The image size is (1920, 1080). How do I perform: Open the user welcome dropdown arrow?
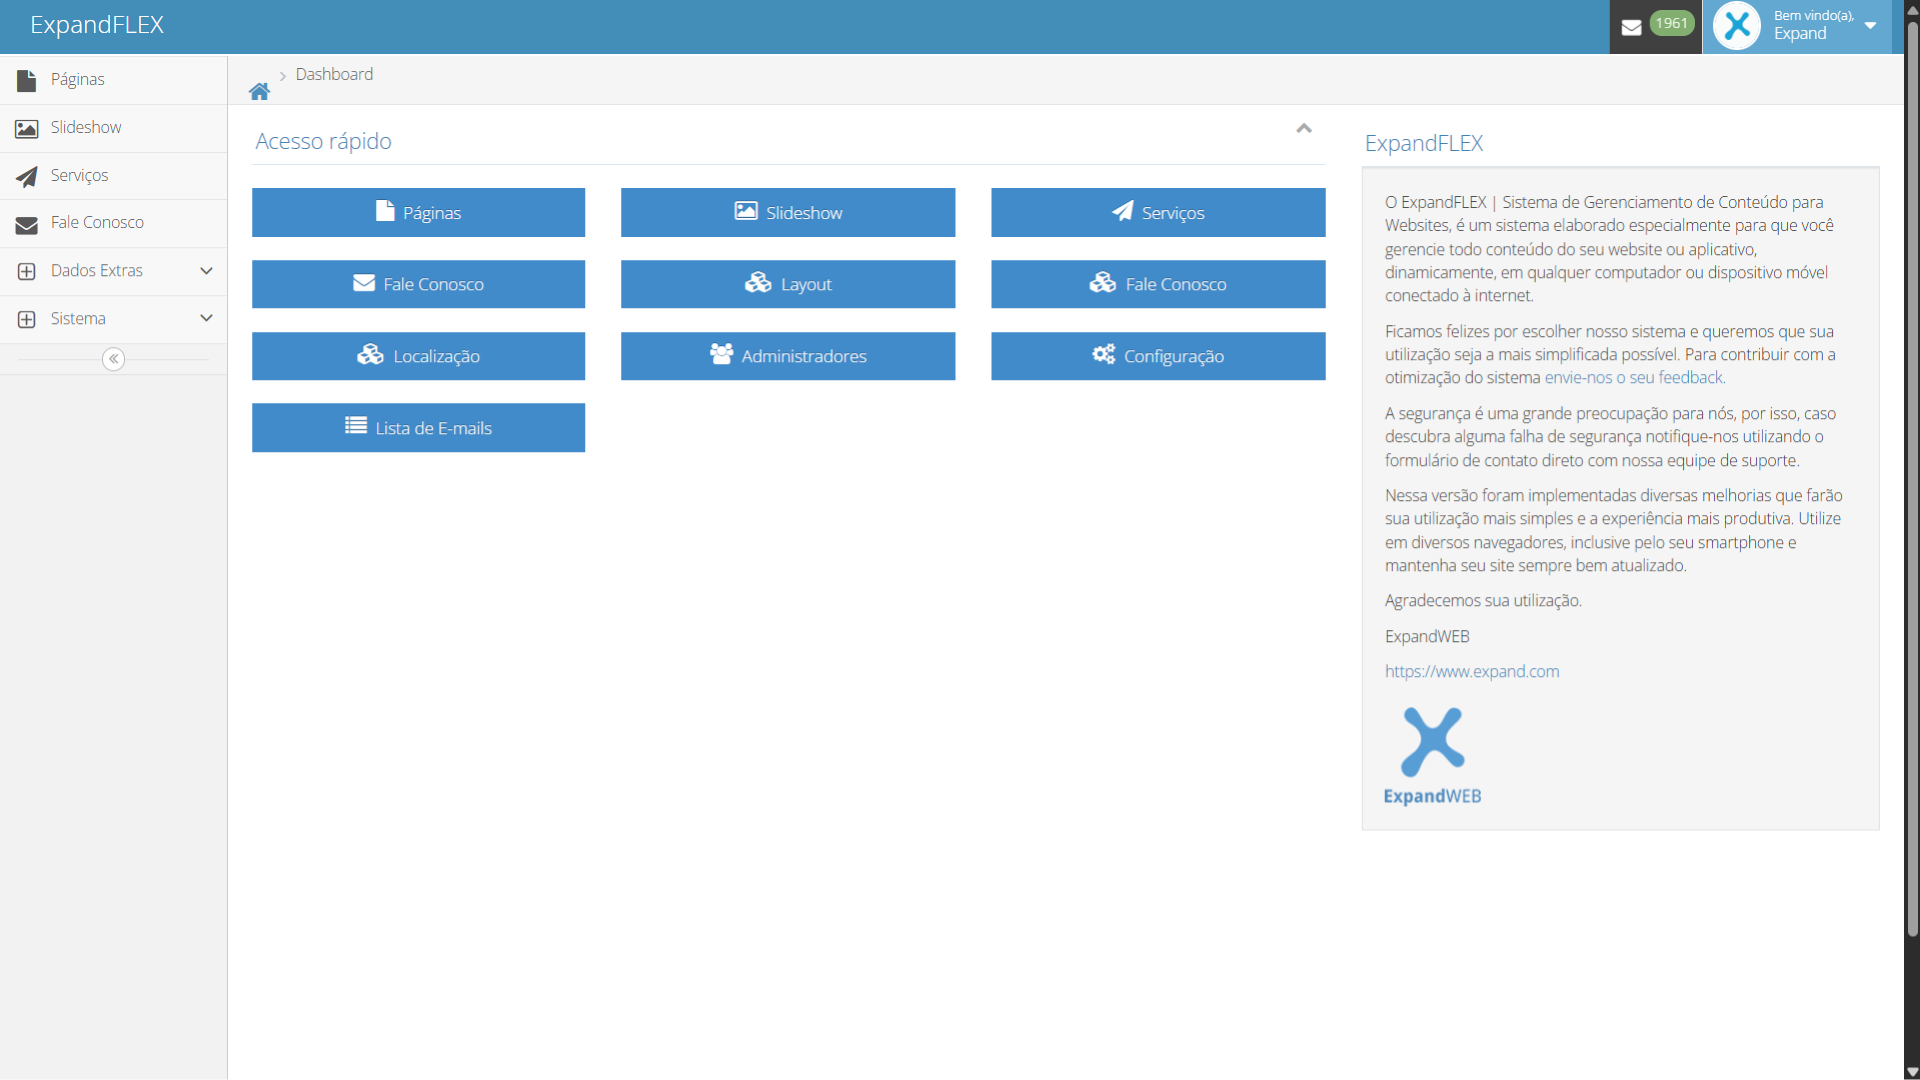[x=1870, y=26]
